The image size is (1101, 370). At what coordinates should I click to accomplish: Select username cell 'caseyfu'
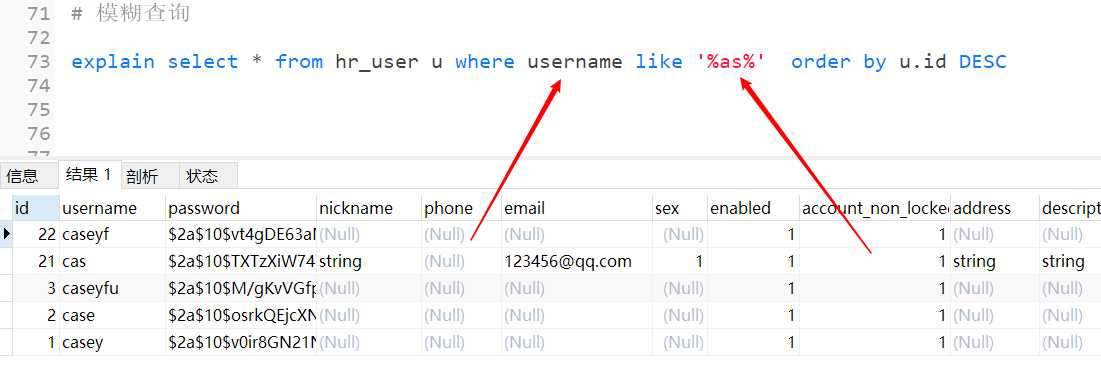112,289
